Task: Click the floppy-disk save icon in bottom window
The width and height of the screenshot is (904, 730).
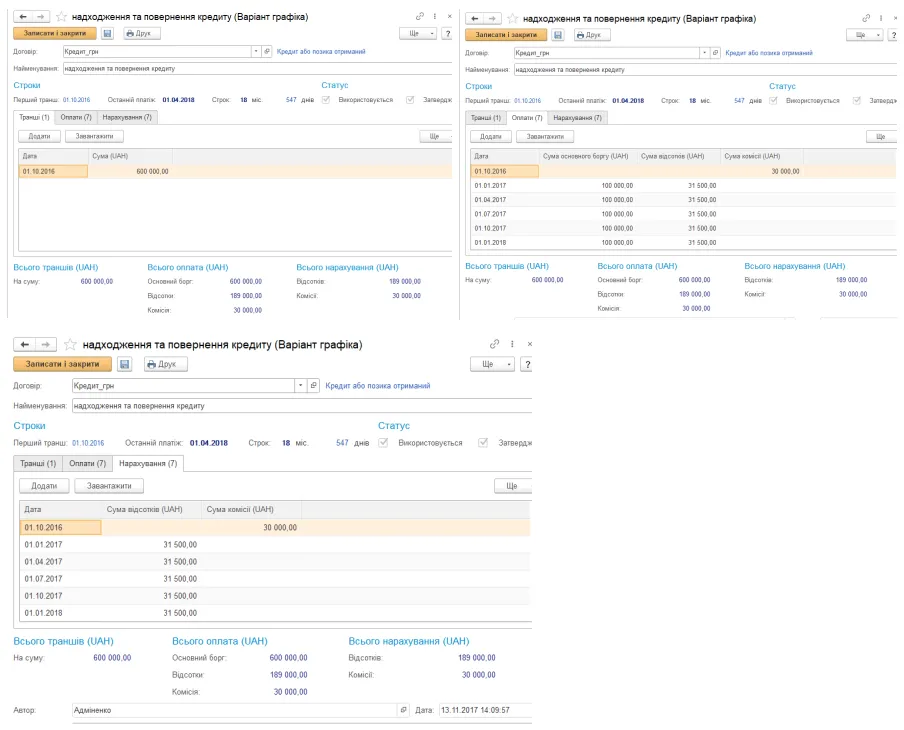Action: pyautogui.click(x=125, y=364)
